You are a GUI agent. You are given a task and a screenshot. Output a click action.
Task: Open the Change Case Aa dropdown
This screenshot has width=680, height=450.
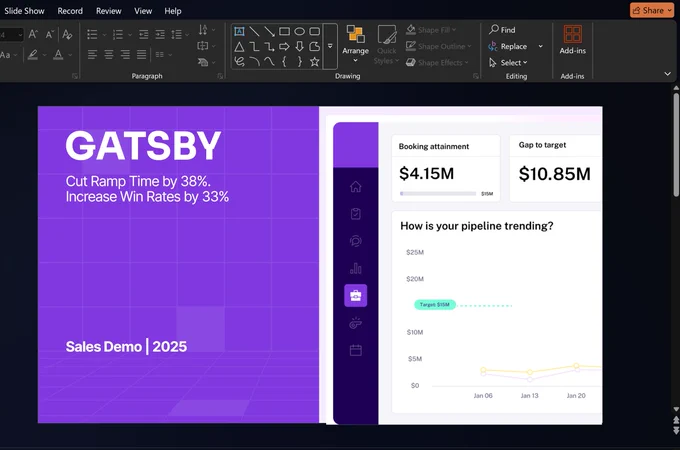click(x=8, y=55)
